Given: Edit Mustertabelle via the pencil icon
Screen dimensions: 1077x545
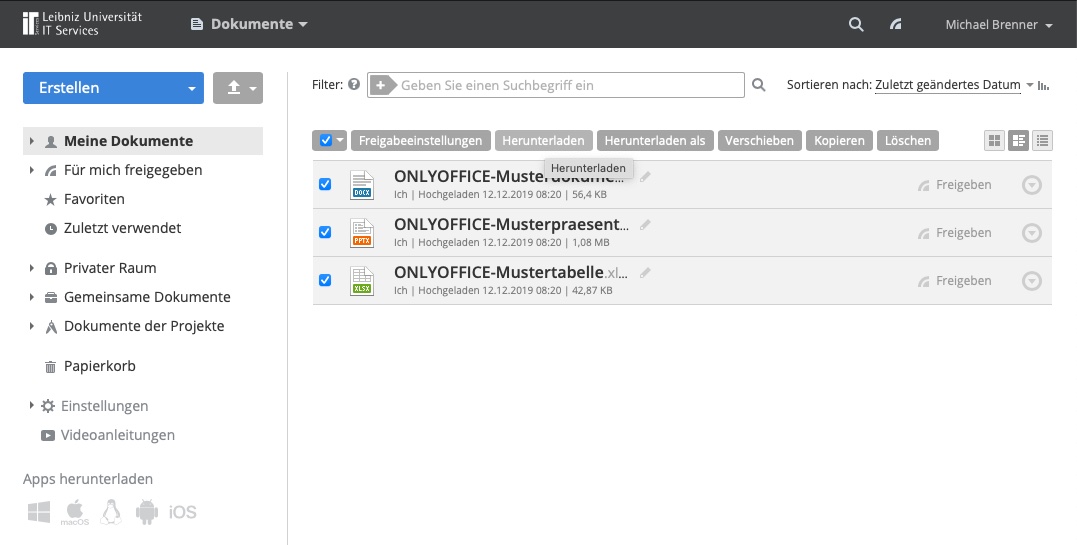Looking at the screenshot, I should tap(645, 273).
